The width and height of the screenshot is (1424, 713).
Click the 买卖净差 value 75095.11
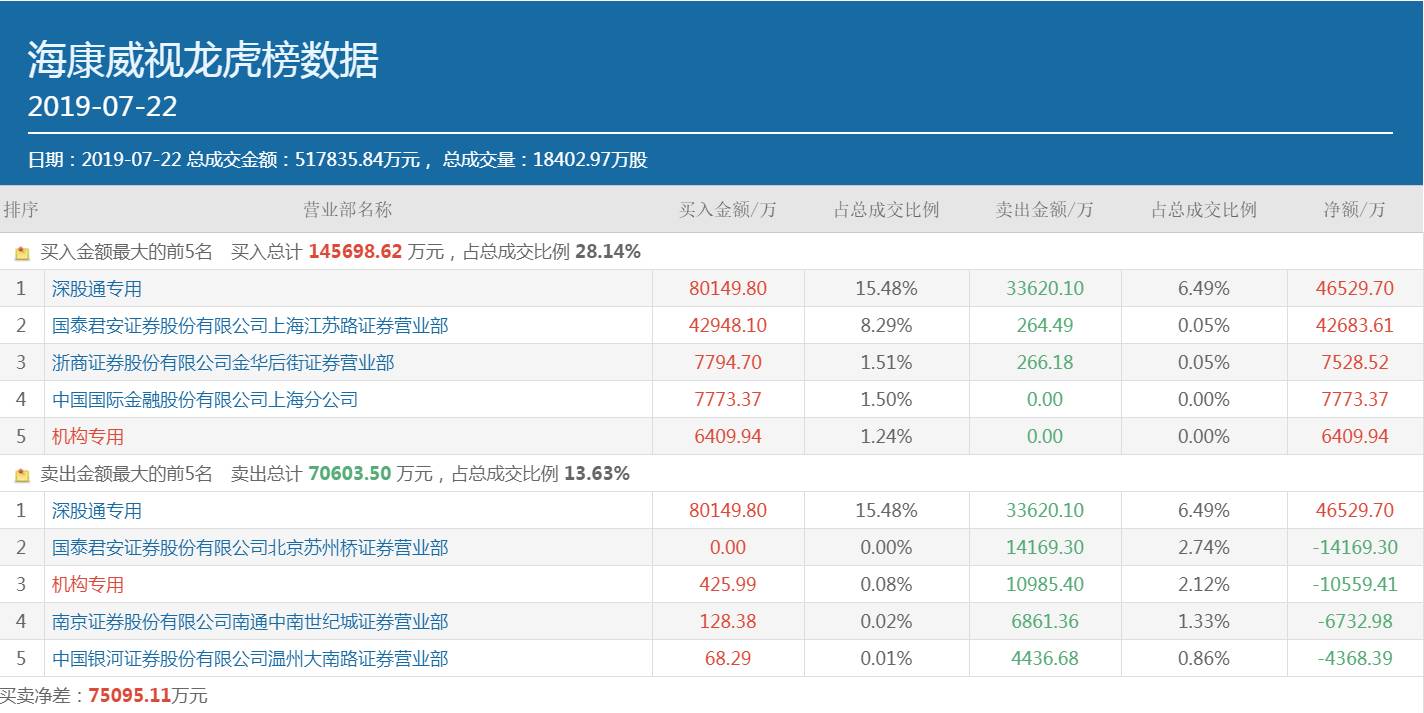tap(129, 696)
